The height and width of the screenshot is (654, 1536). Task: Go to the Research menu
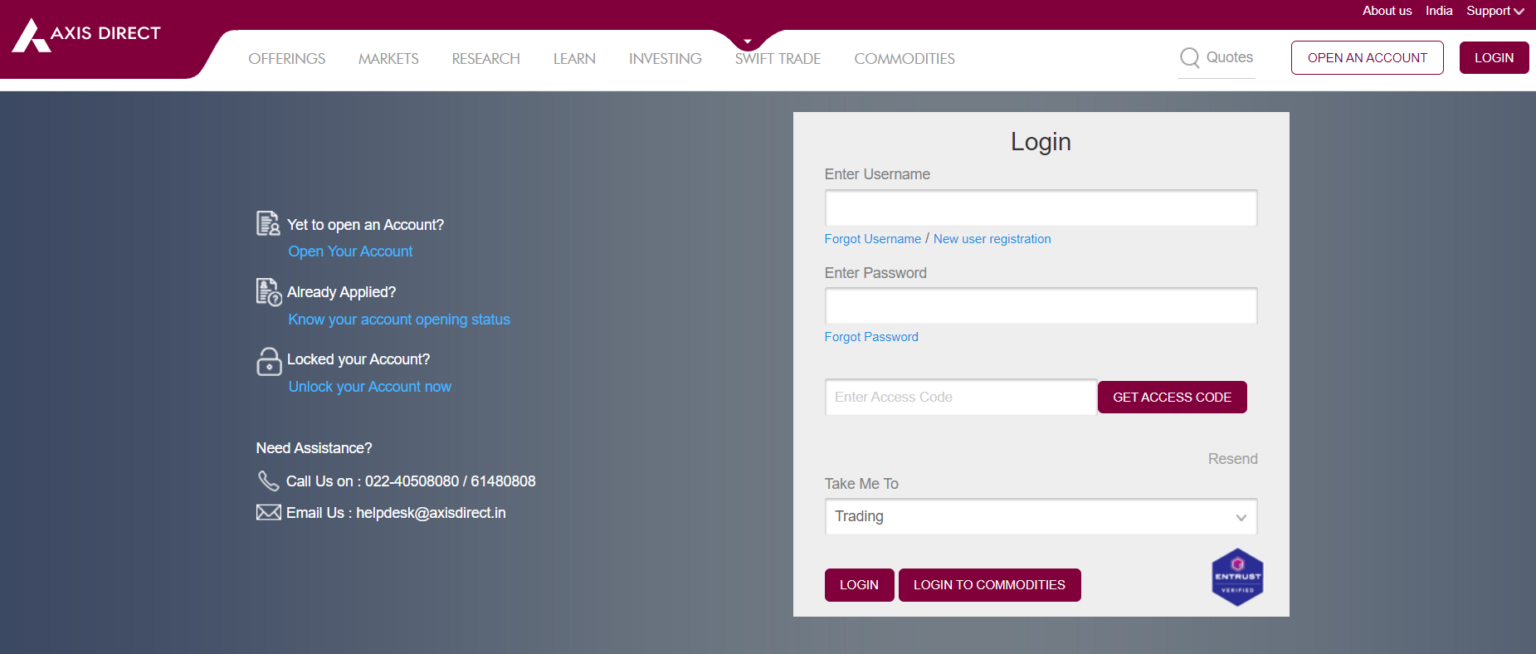[486, 59]
